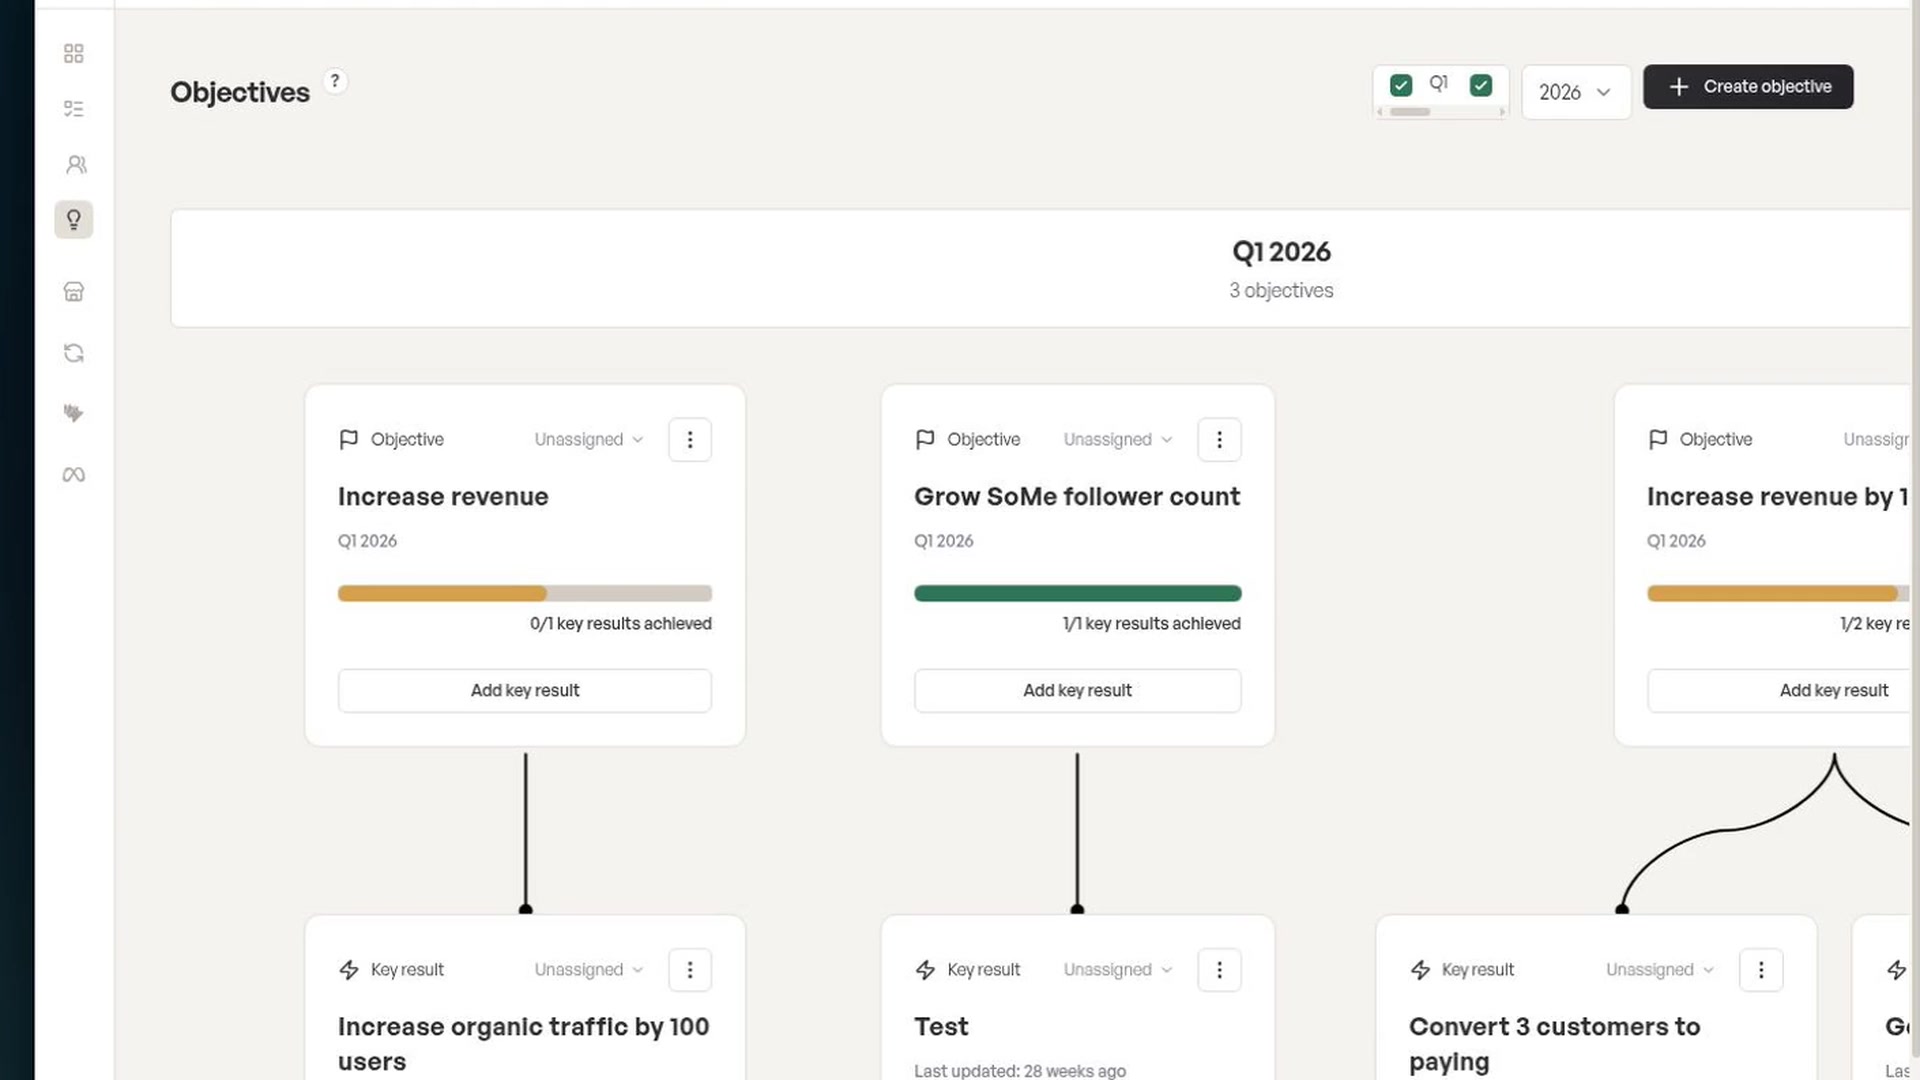
Task: Open options menu for Grow SoMe follower count
Action: pyautogui.click(x=1219, y=439)
